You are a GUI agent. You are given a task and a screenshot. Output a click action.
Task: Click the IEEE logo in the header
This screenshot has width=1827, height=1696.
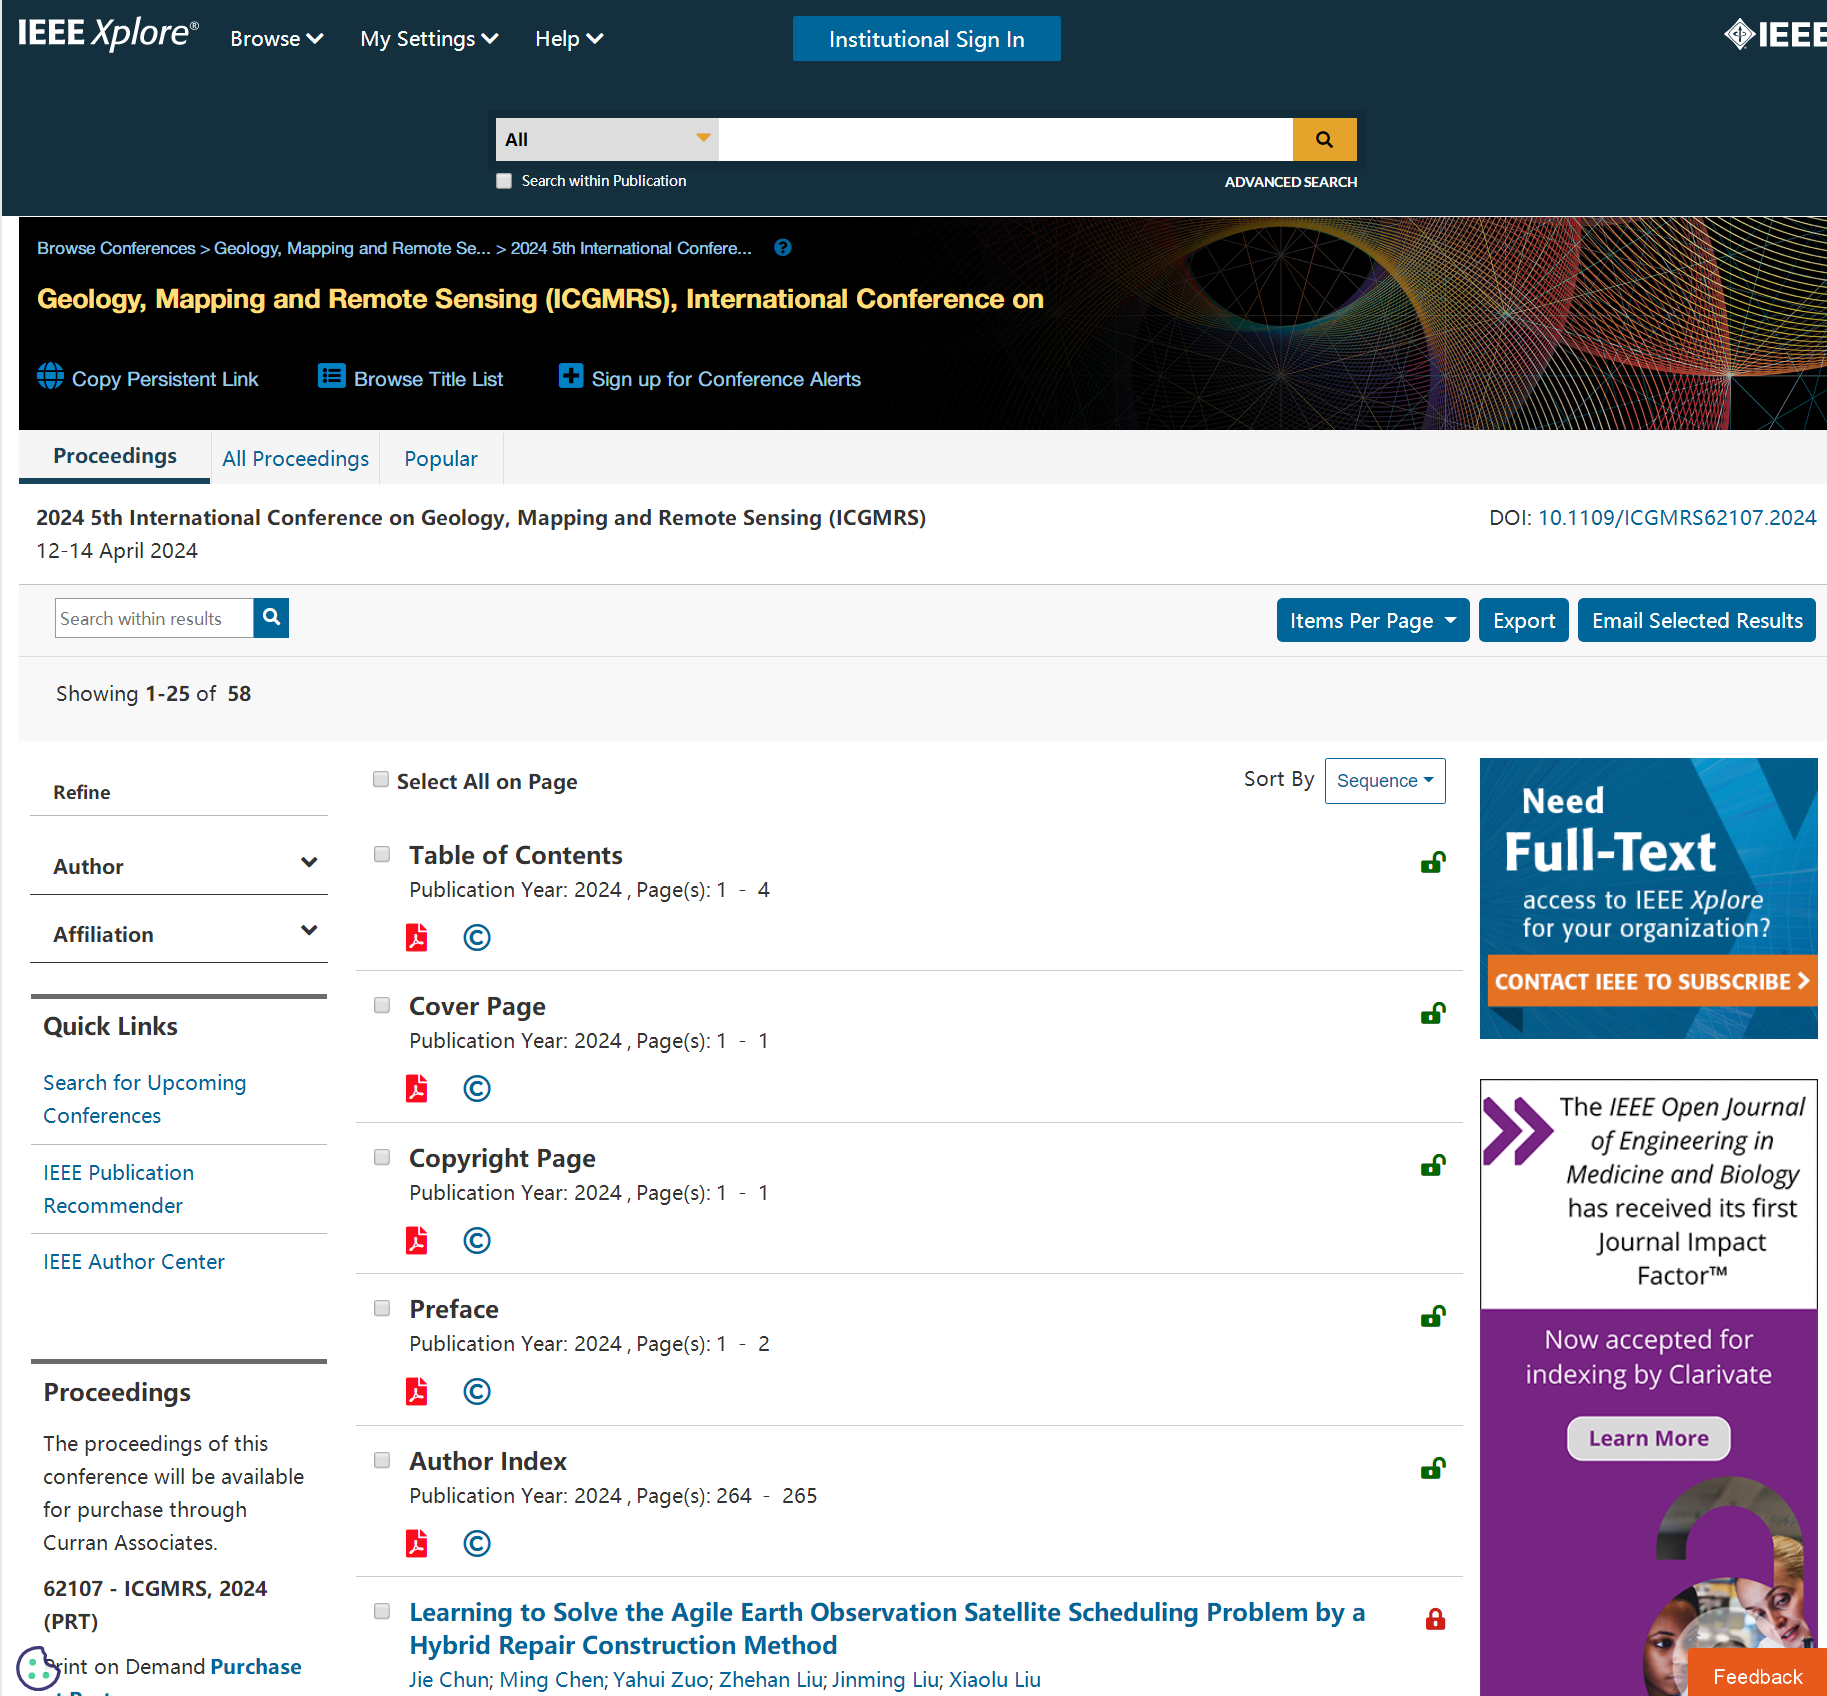click(1775, 35)
